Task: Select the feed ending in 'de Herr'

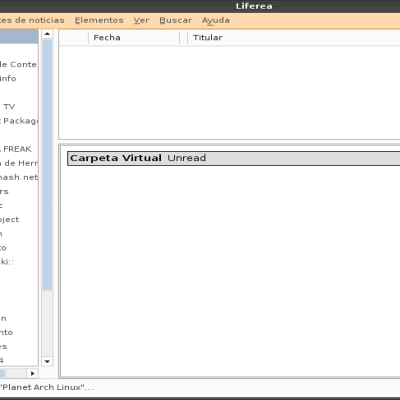Action: 19,163
